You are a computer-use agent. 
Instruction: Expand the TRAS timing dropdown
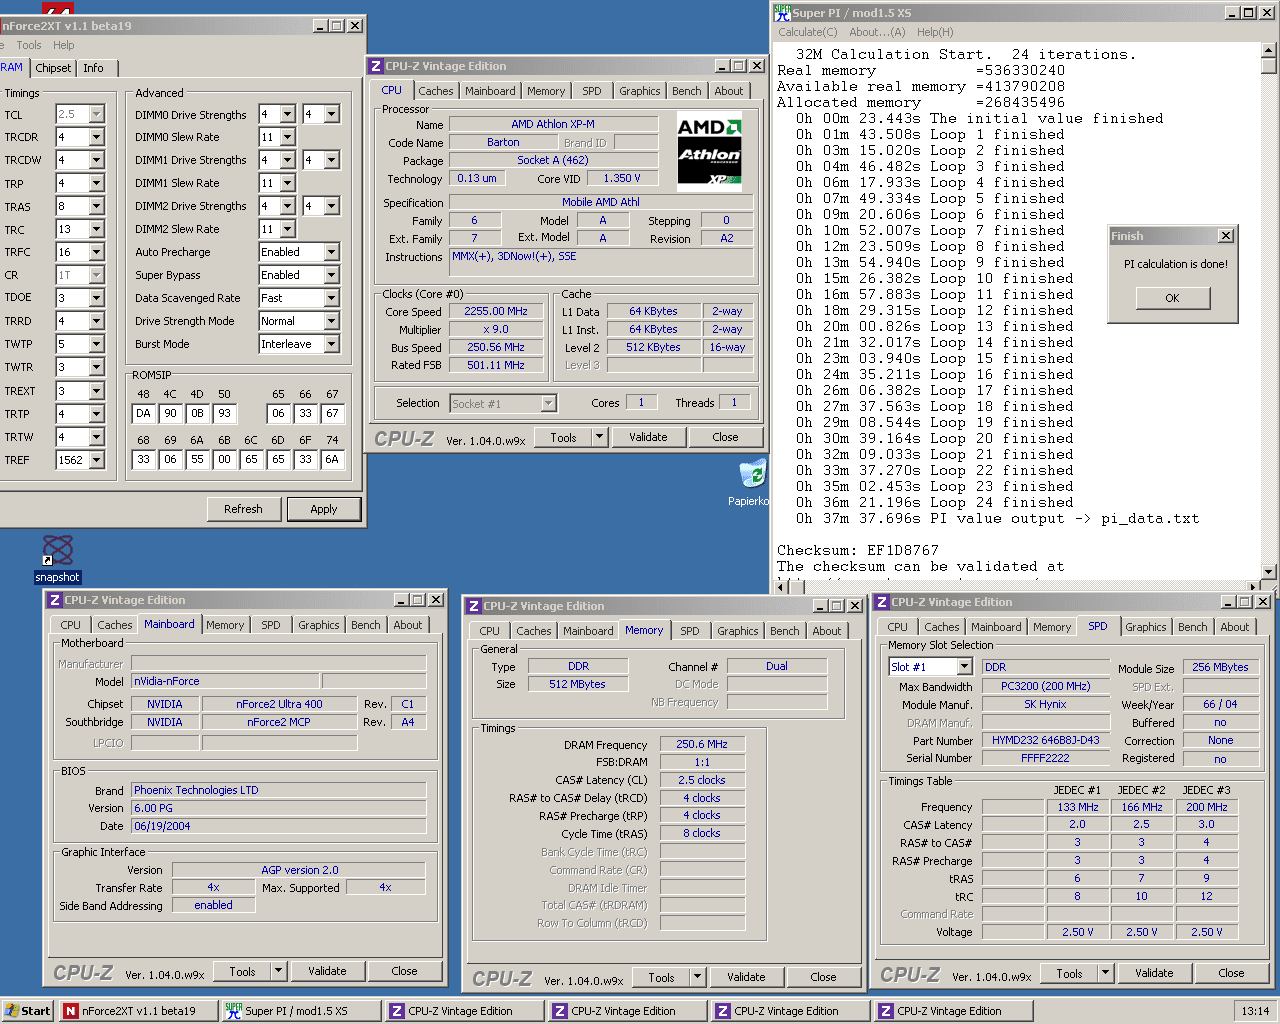pyautogui.click(x=97, y=206)
